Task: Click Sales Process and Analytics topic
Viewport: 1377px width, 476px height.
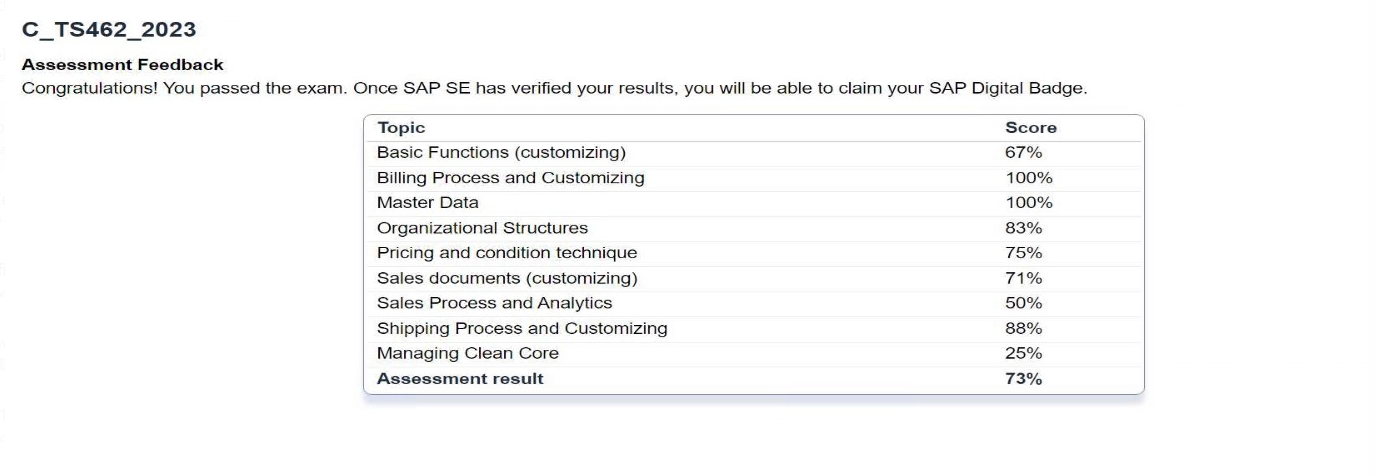Action: (x=494, y=303)
